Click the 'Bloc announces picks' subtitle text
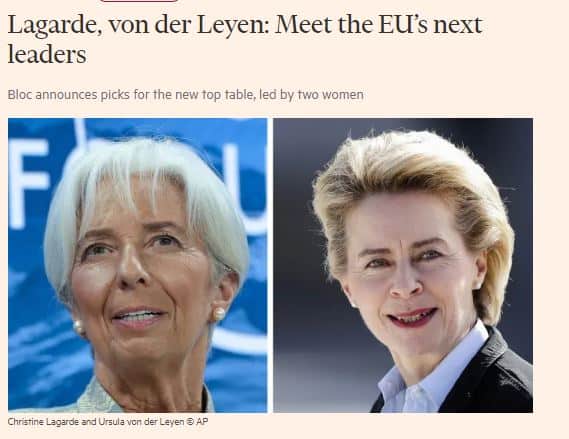569x439 pixels. (185, 95)
